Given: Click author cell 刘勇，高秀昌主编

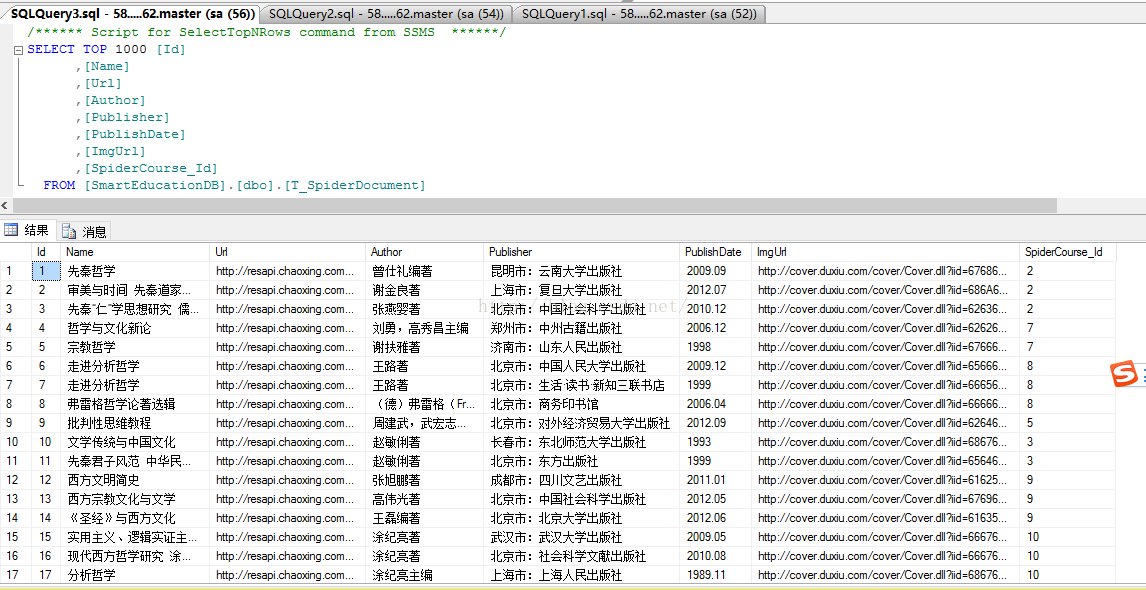Looking at the screenshot, I should click(425, 328).
